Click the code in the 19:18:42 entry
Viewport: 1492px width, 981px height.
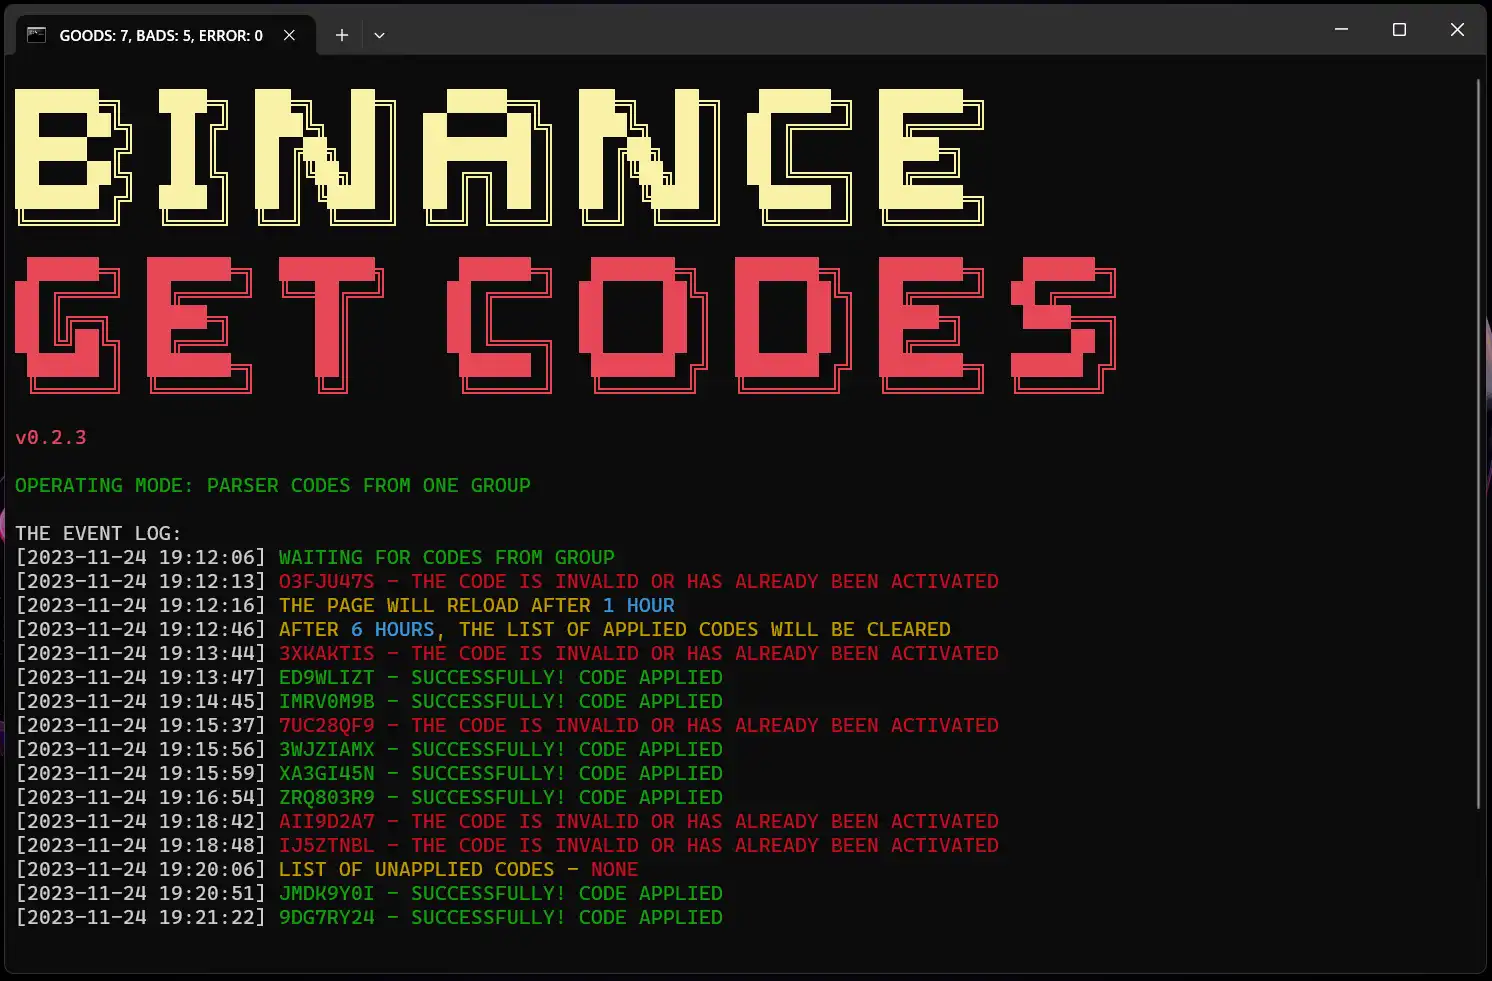coord(327,821)
